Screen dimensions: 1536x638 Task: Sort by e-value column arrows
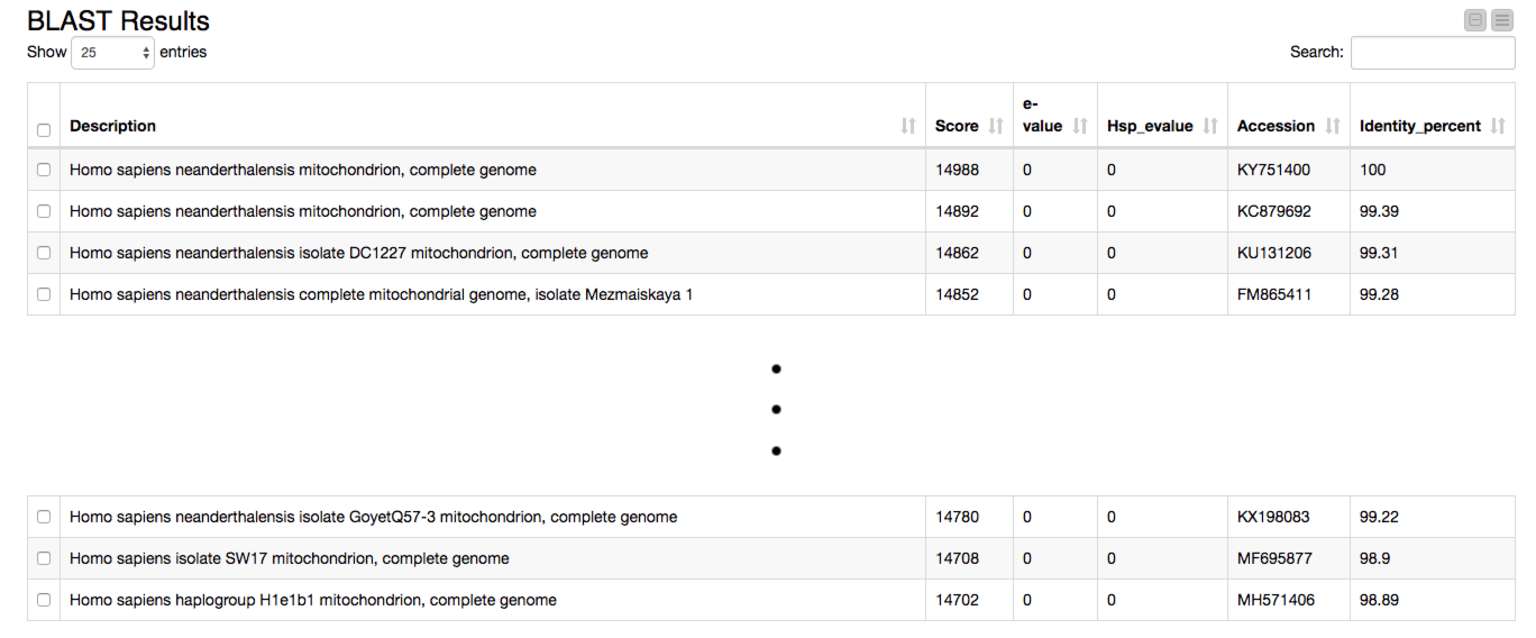(x=1080, y=126)
